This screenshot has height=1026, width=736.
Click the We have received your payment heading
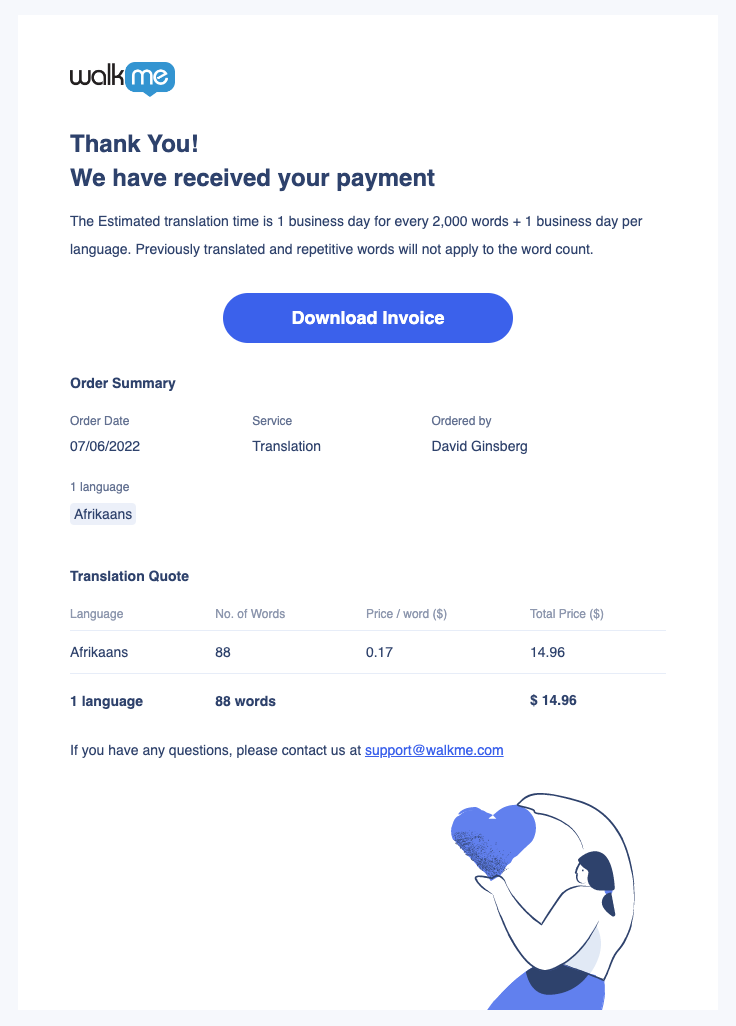click(x=252, y=178)
